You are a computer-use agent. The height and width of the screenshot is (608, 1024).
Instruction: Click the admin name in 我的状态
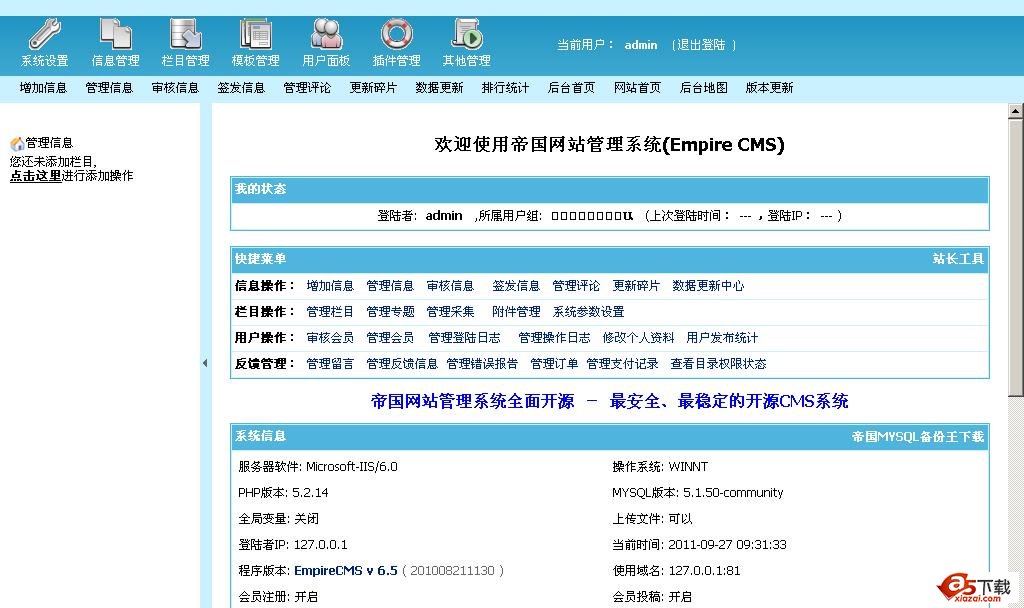pyautogui.click(x=444, y=216)
